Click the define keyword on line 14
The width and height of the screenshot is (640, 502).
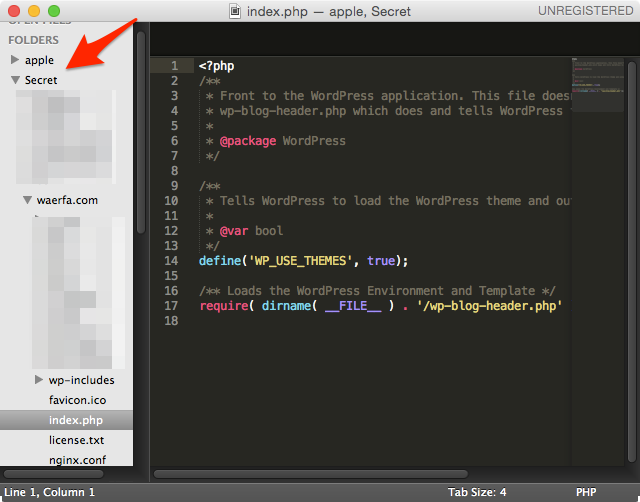click(220, 261)
